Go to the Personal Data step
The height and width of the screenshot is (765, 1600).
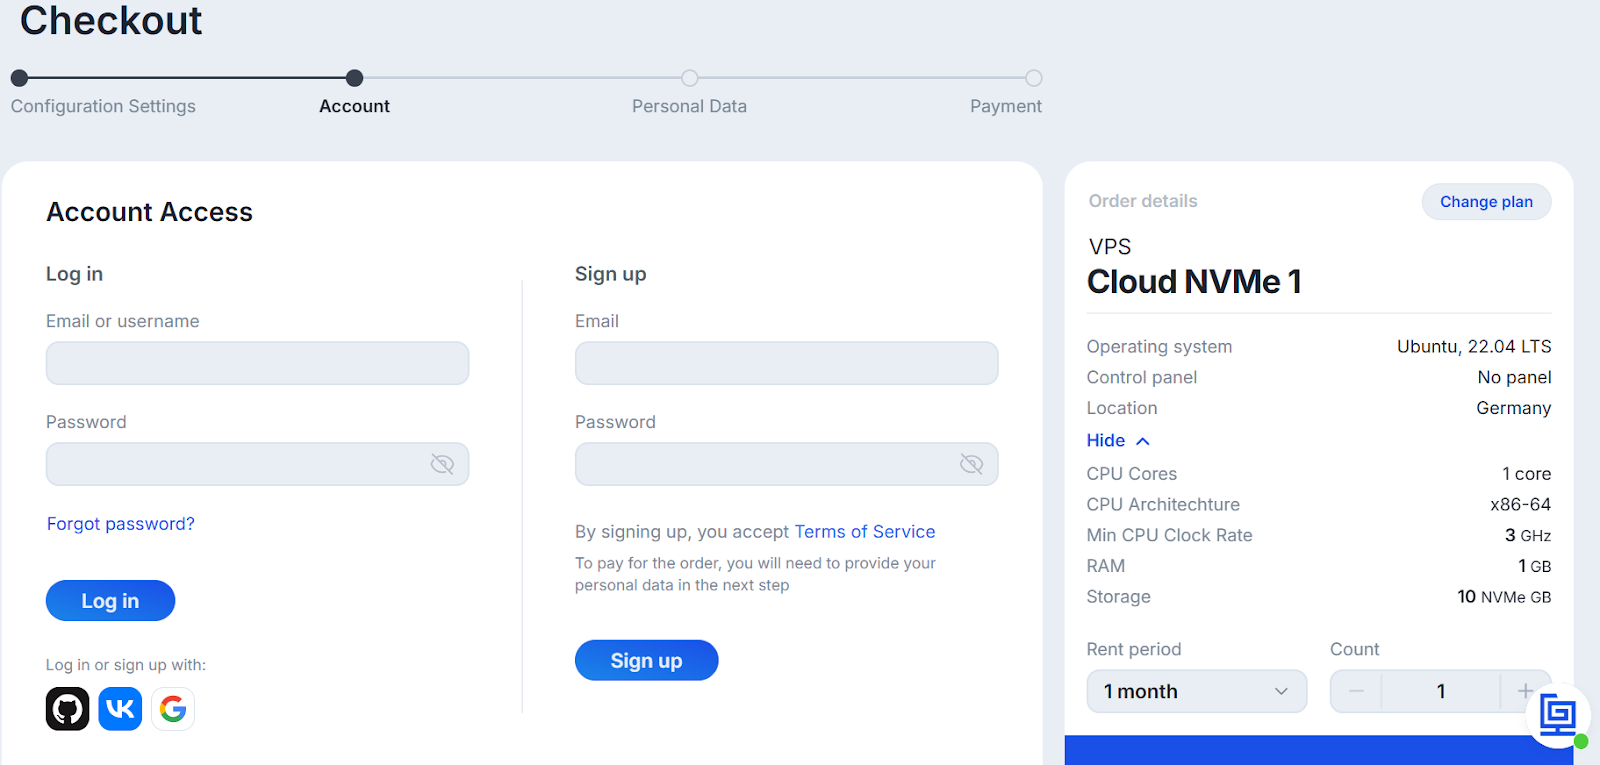pos(689,106)
